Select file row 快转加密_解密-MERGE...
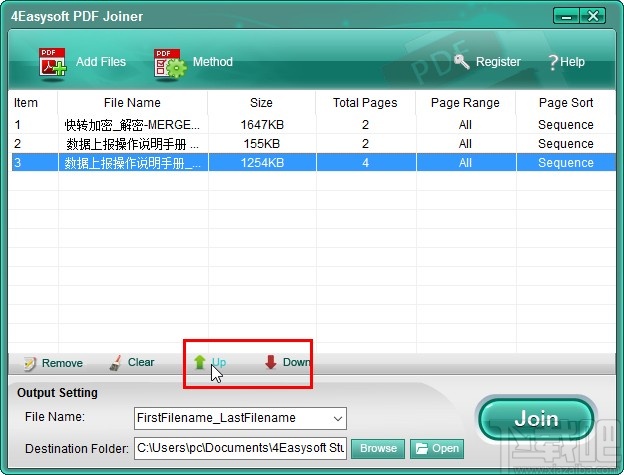The image size is (624, 475). [x=132, y=125]
